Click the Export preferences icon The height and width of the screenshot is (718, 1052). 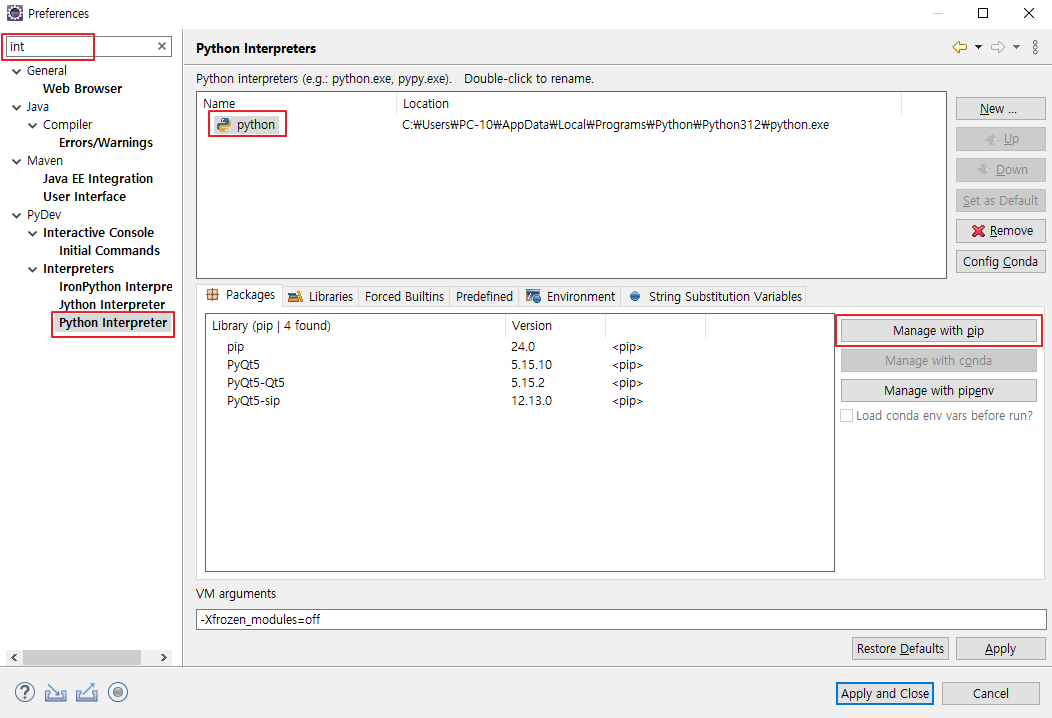tap(87, 693)
